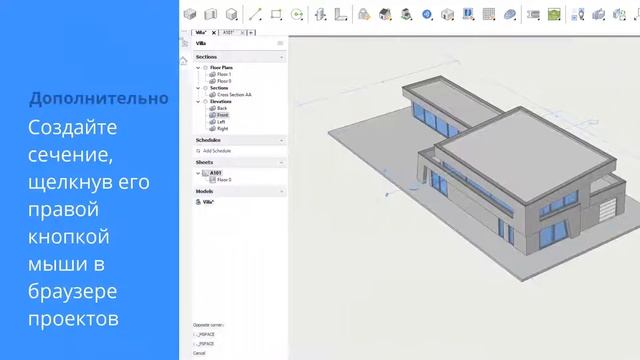Click the grid pattern tool icon
The height and width of the screenshot is (360, 640).
coord(489,14)
